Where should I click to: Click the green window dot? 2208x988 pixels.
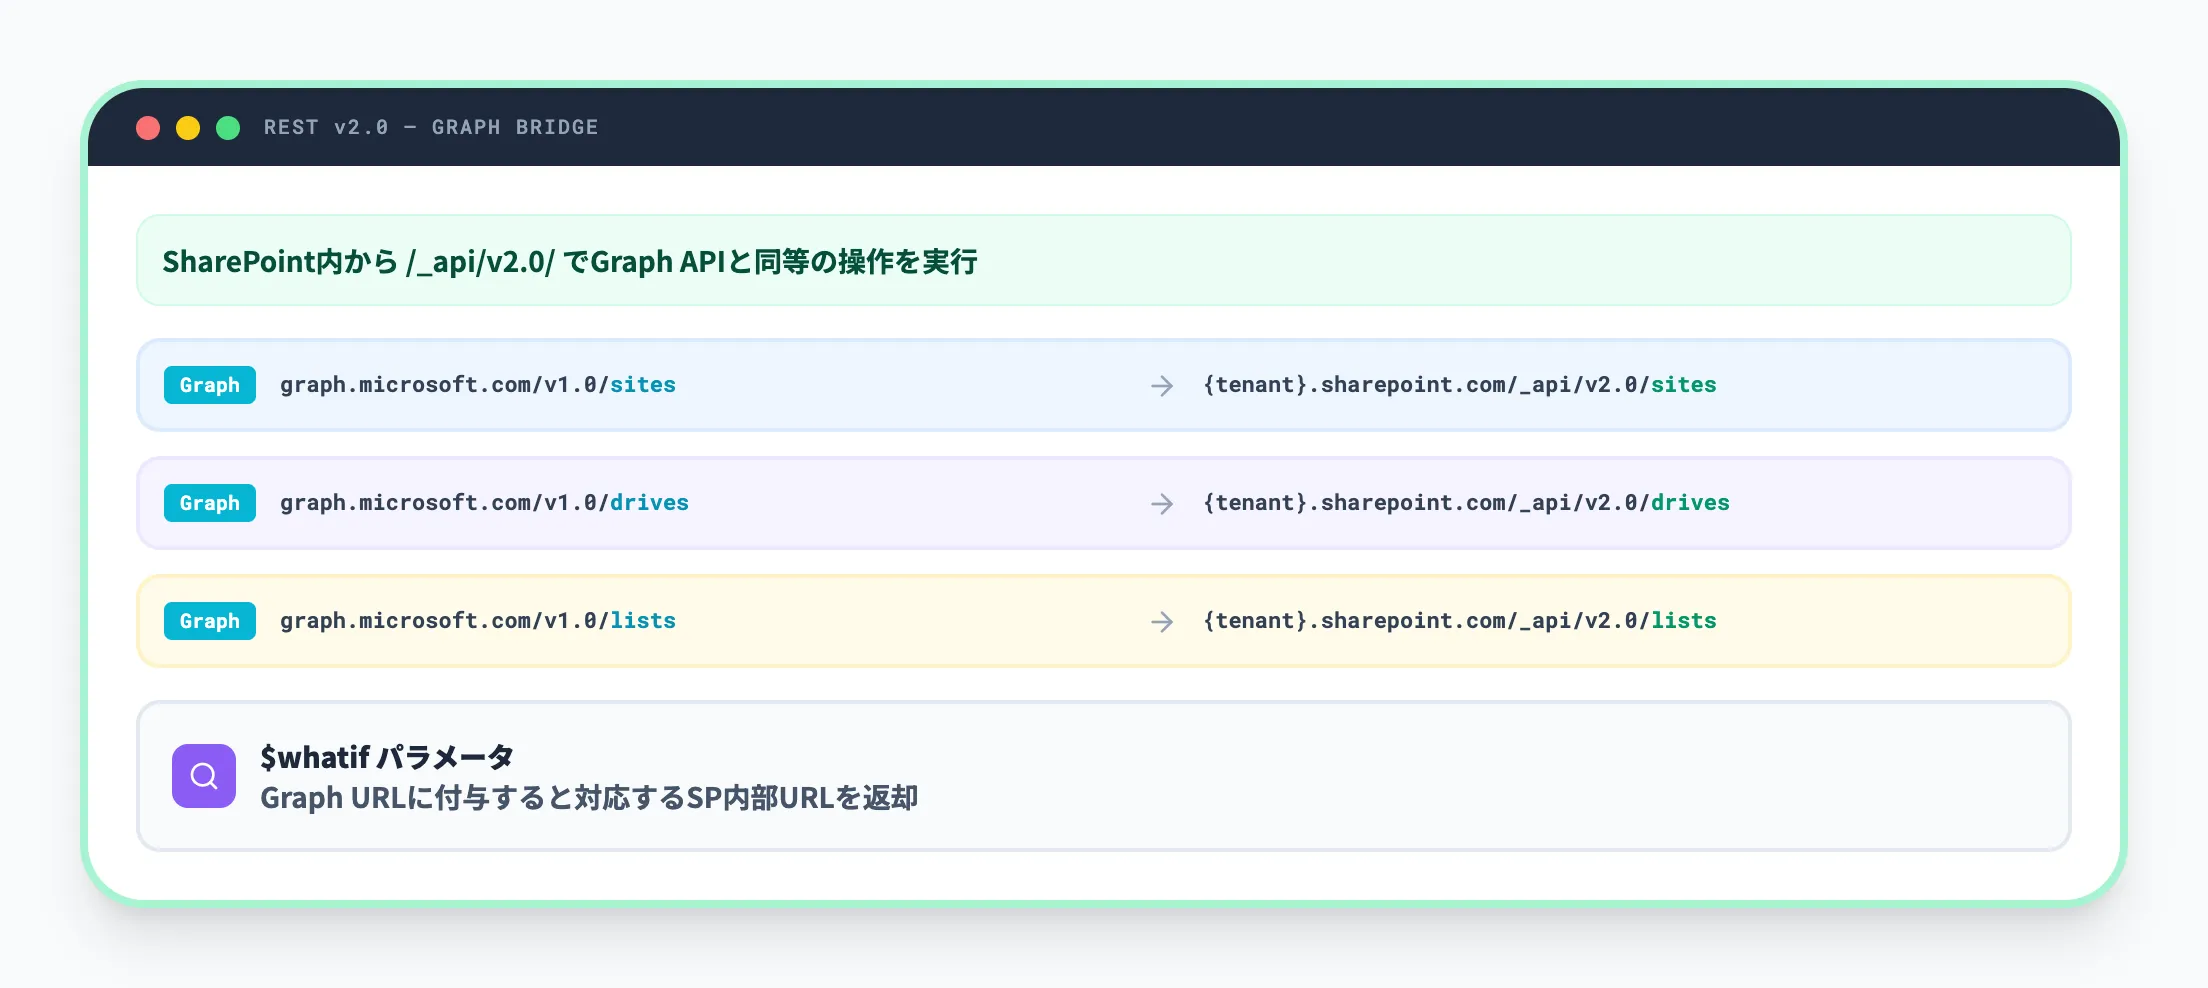click(x=228, y=128)
